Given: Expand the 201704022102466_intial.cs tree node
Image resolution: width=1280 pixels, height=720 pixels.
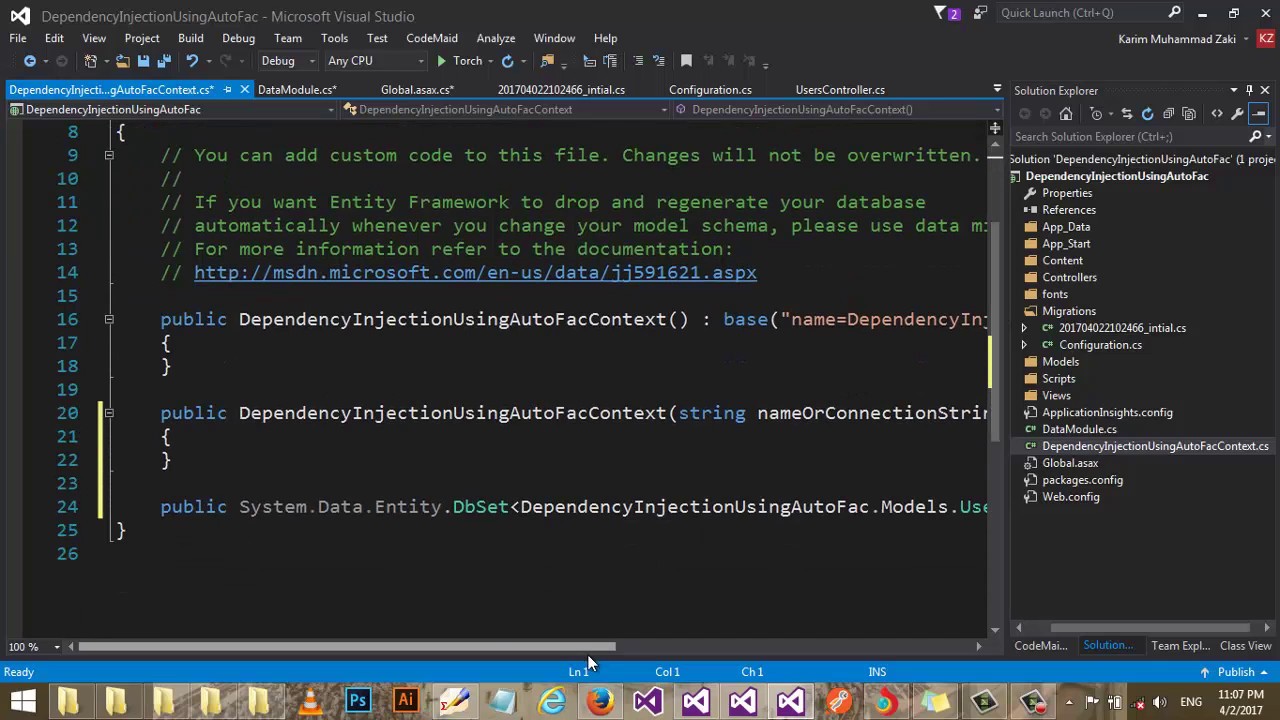Looking at the screenshot, I should tap(1023, 328).
